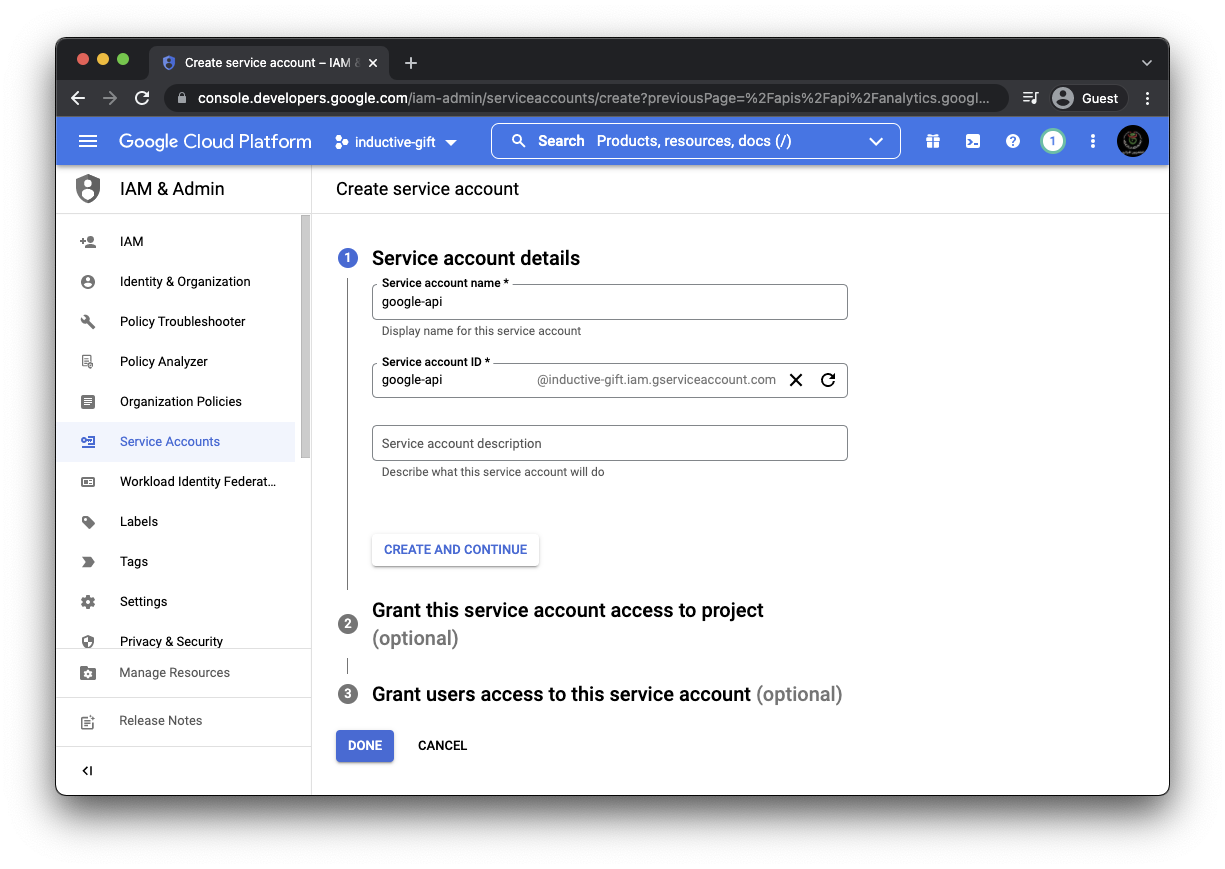Viewport: 1225px width, 869px height.
Task: Open Settings menu item in sidebar
Action: [176, 602]
